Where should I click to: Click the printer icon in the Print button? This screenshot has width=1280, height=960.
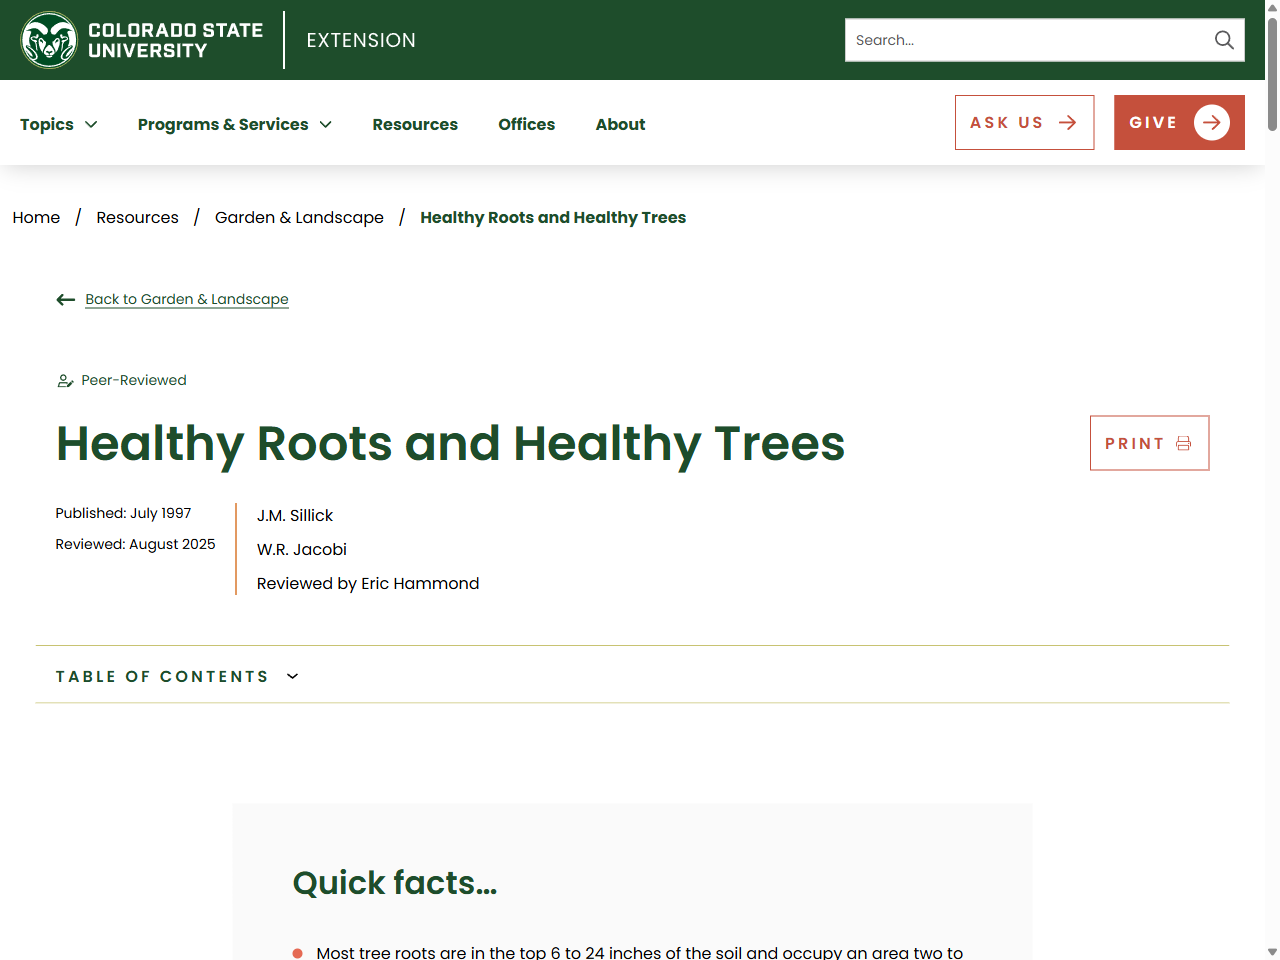pos(1183,444)
